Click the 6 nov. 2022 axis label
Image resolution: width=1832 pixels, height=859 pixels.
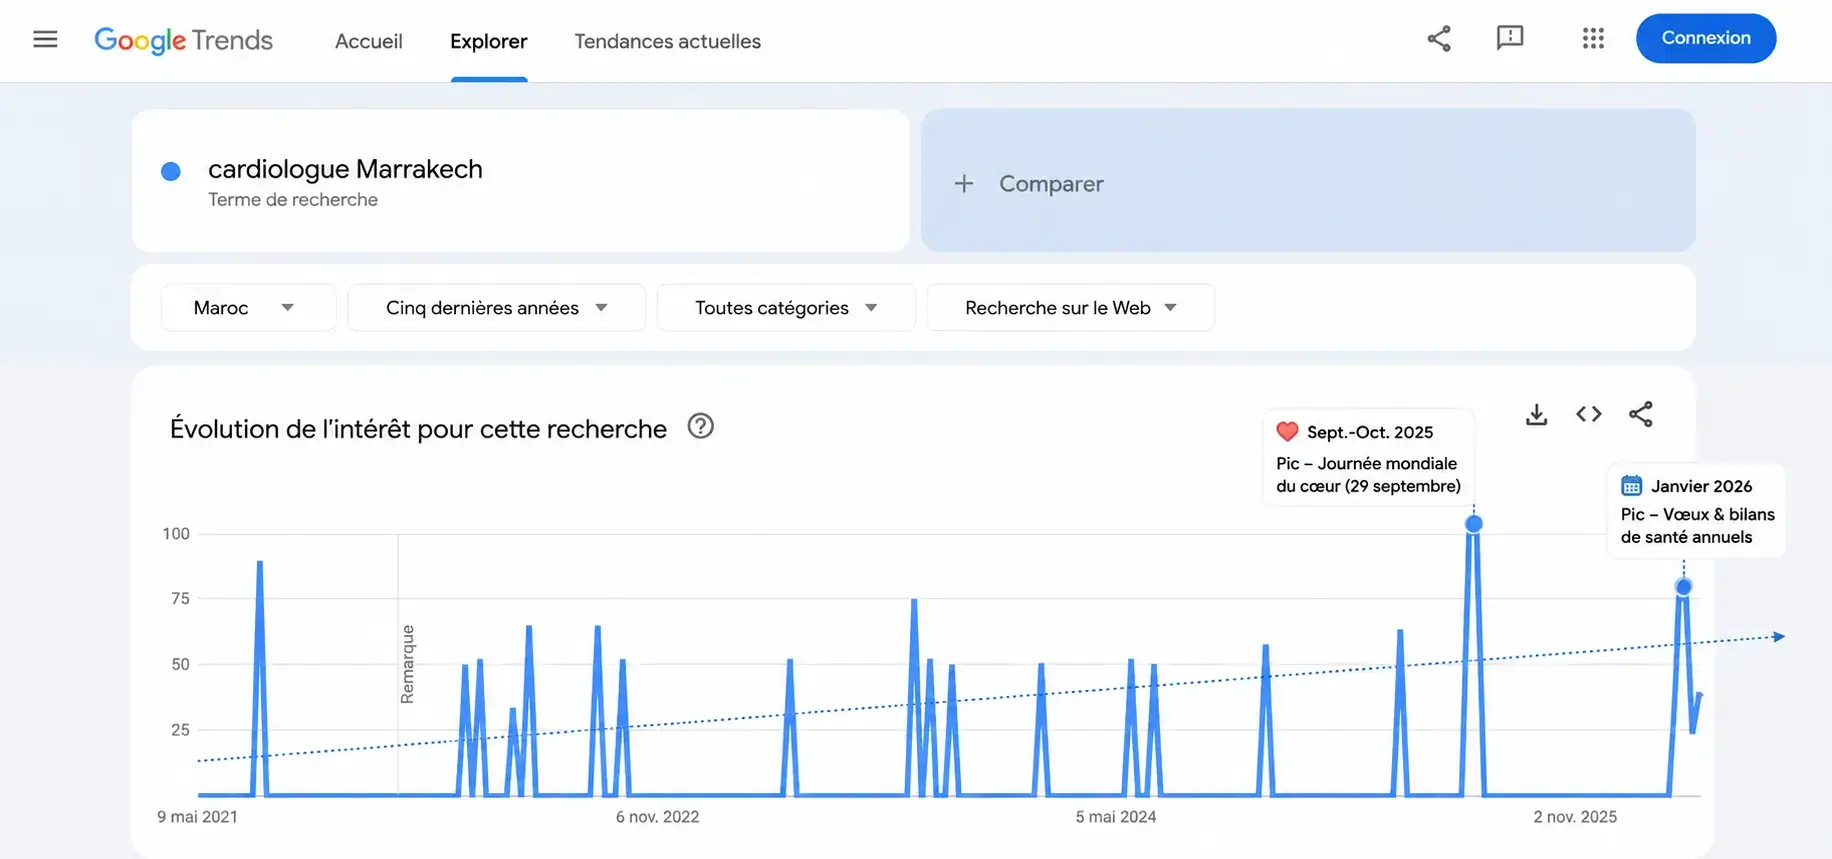click(x=657, y=817)
